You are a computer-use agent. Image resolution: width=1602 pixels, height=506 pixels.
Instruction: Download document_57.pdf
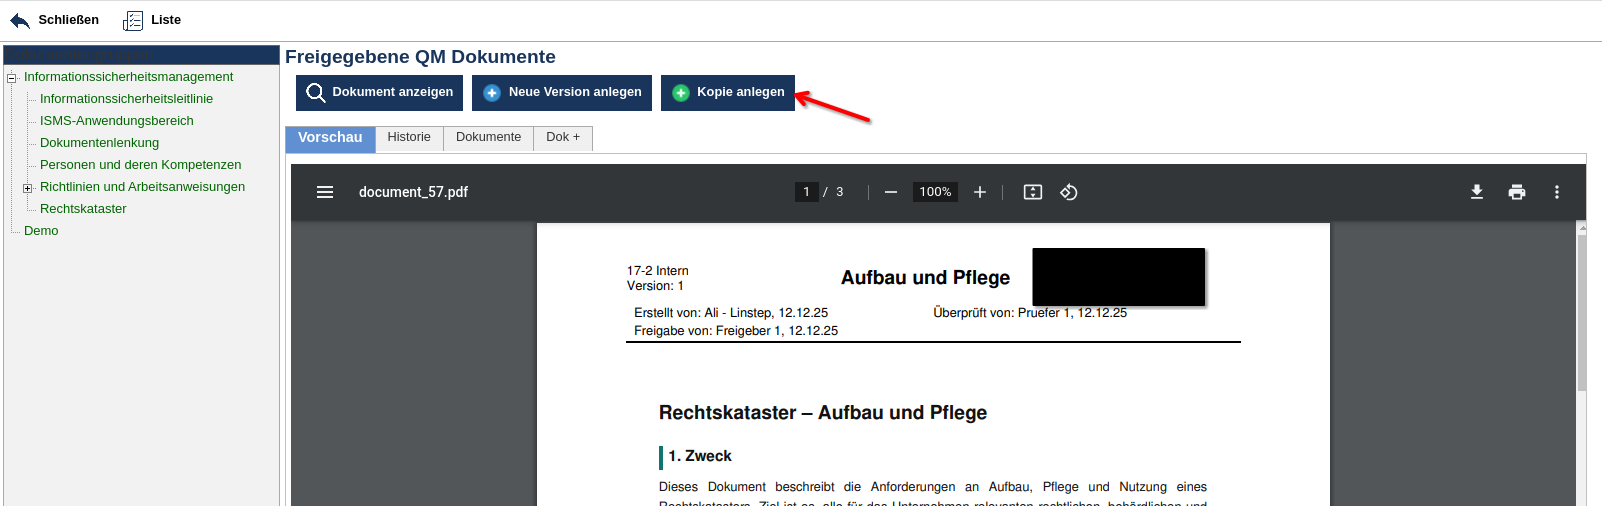(x=1476, y=192)
